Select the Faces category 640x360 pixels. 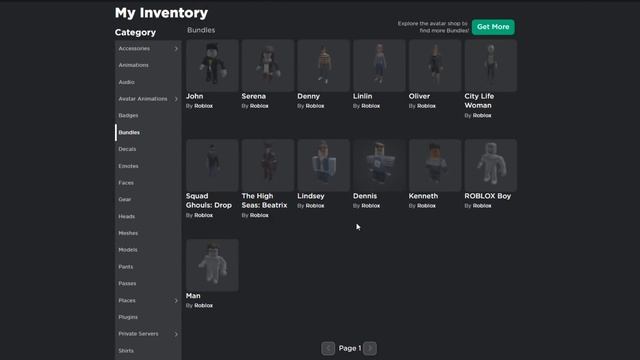[x=148, y=183]
